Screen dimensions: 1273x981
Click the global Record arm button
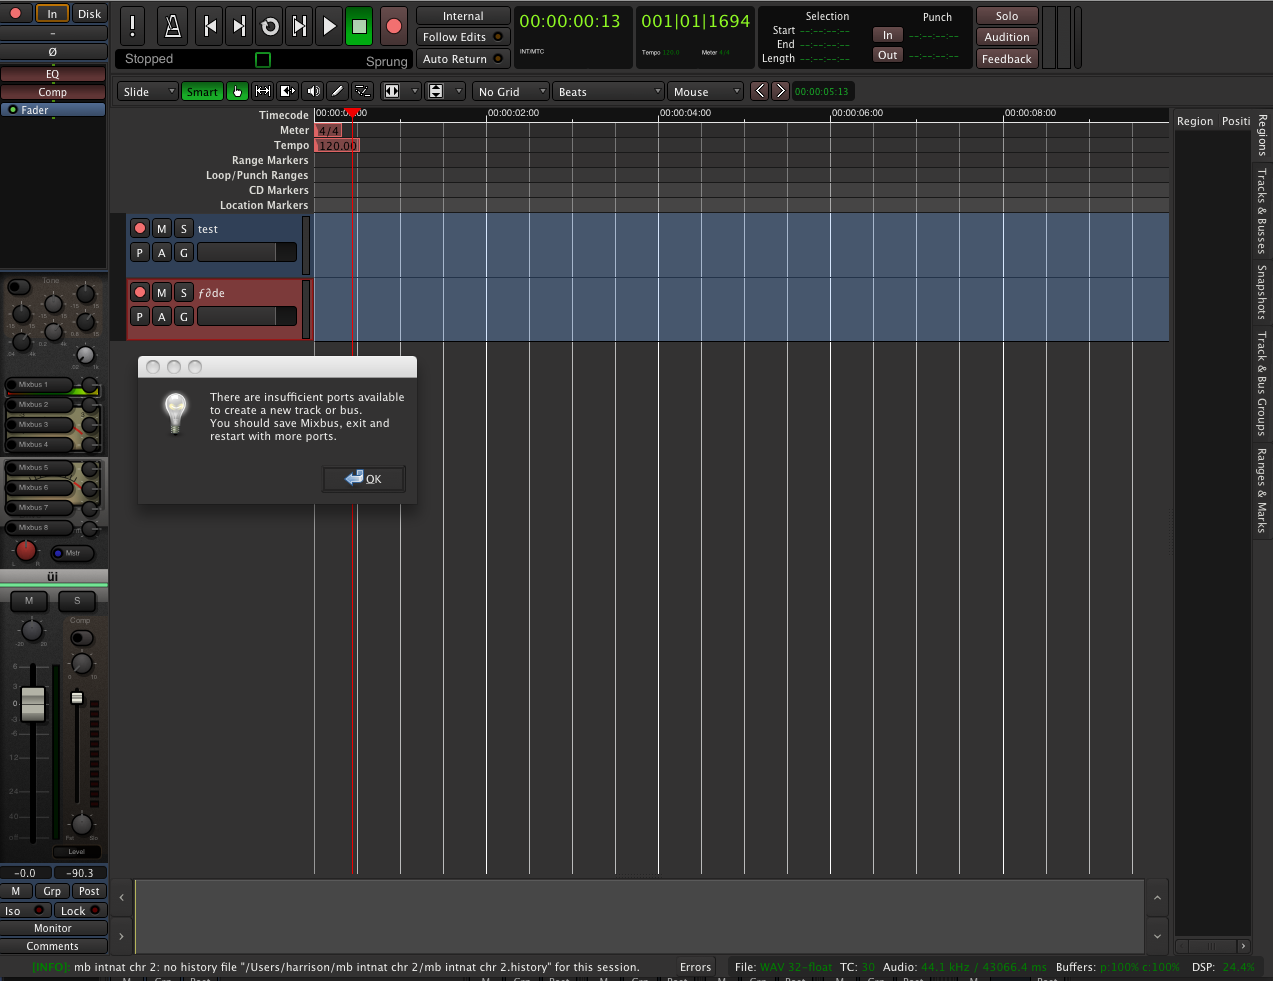pyautogui.click(x=394, y=27)
